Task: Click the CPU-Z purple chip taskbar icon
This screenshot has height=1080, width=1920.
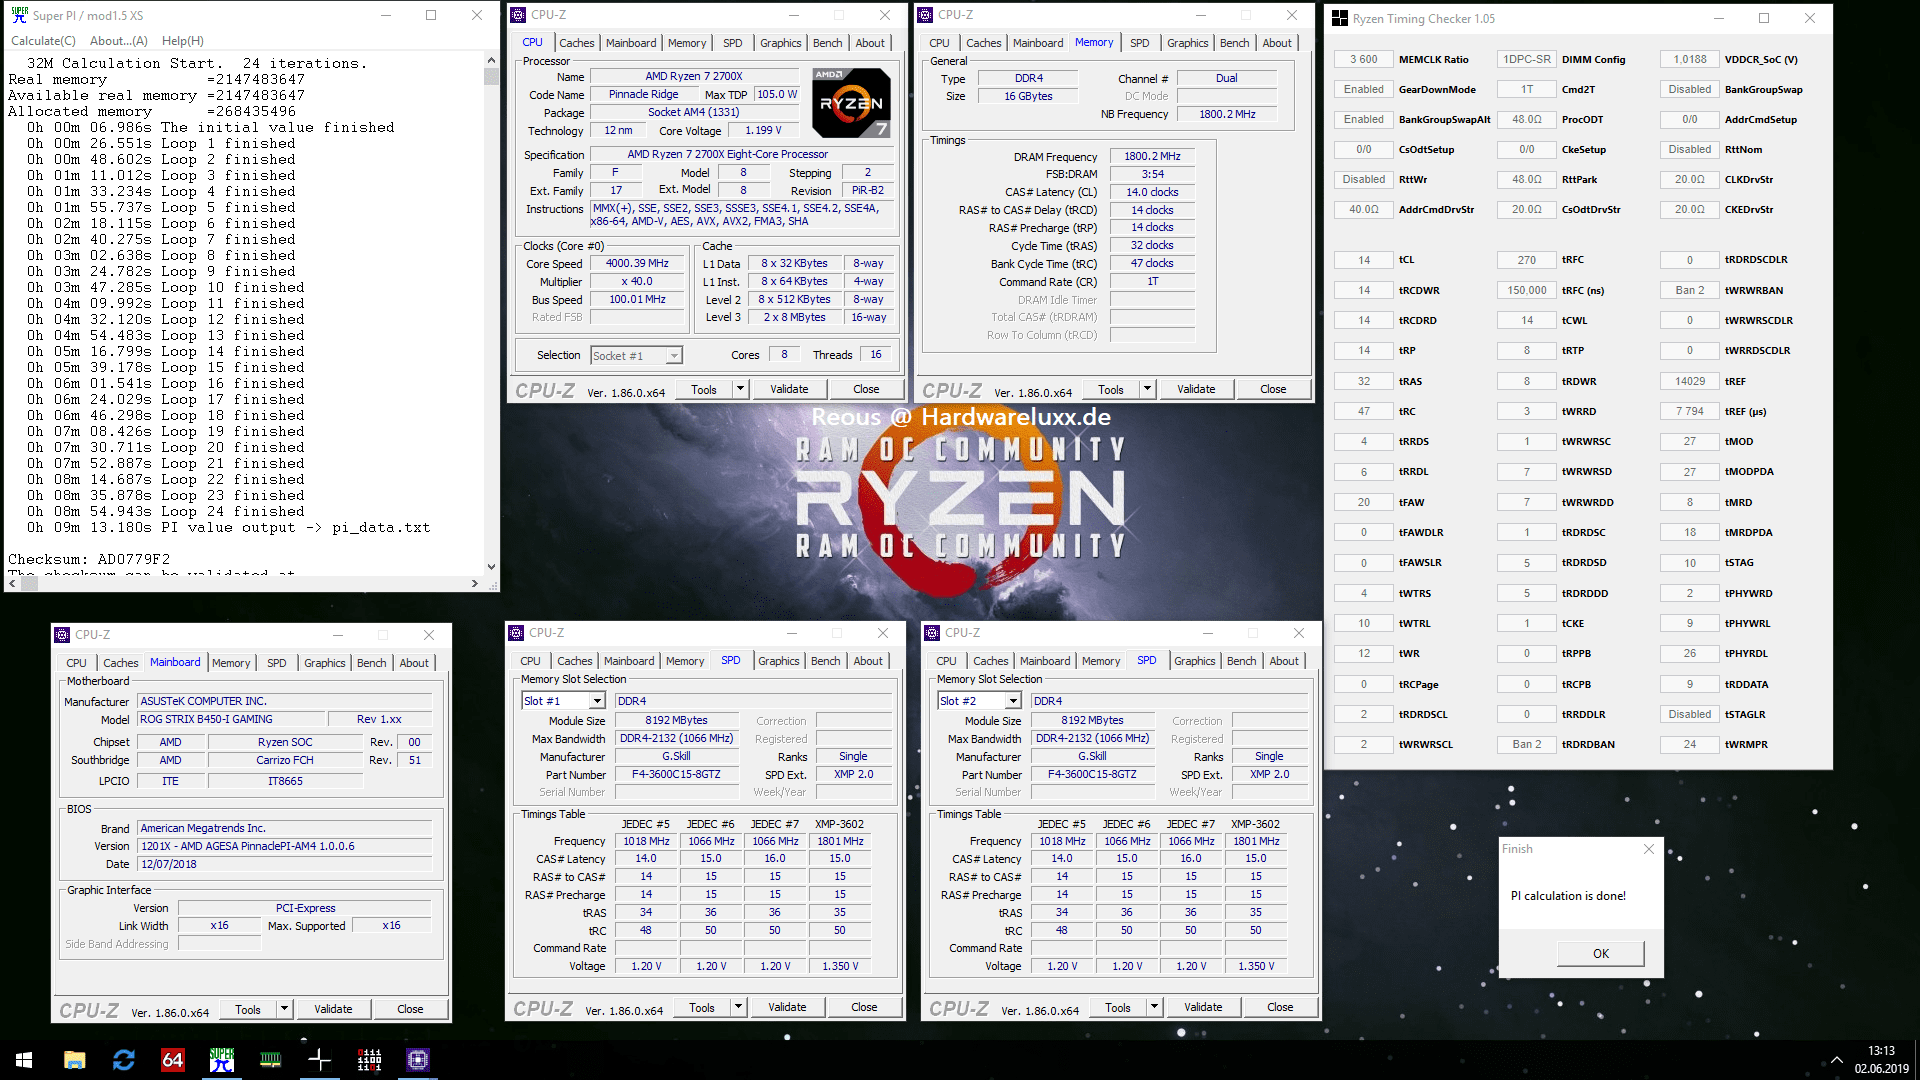Action: coord(418,1060)
